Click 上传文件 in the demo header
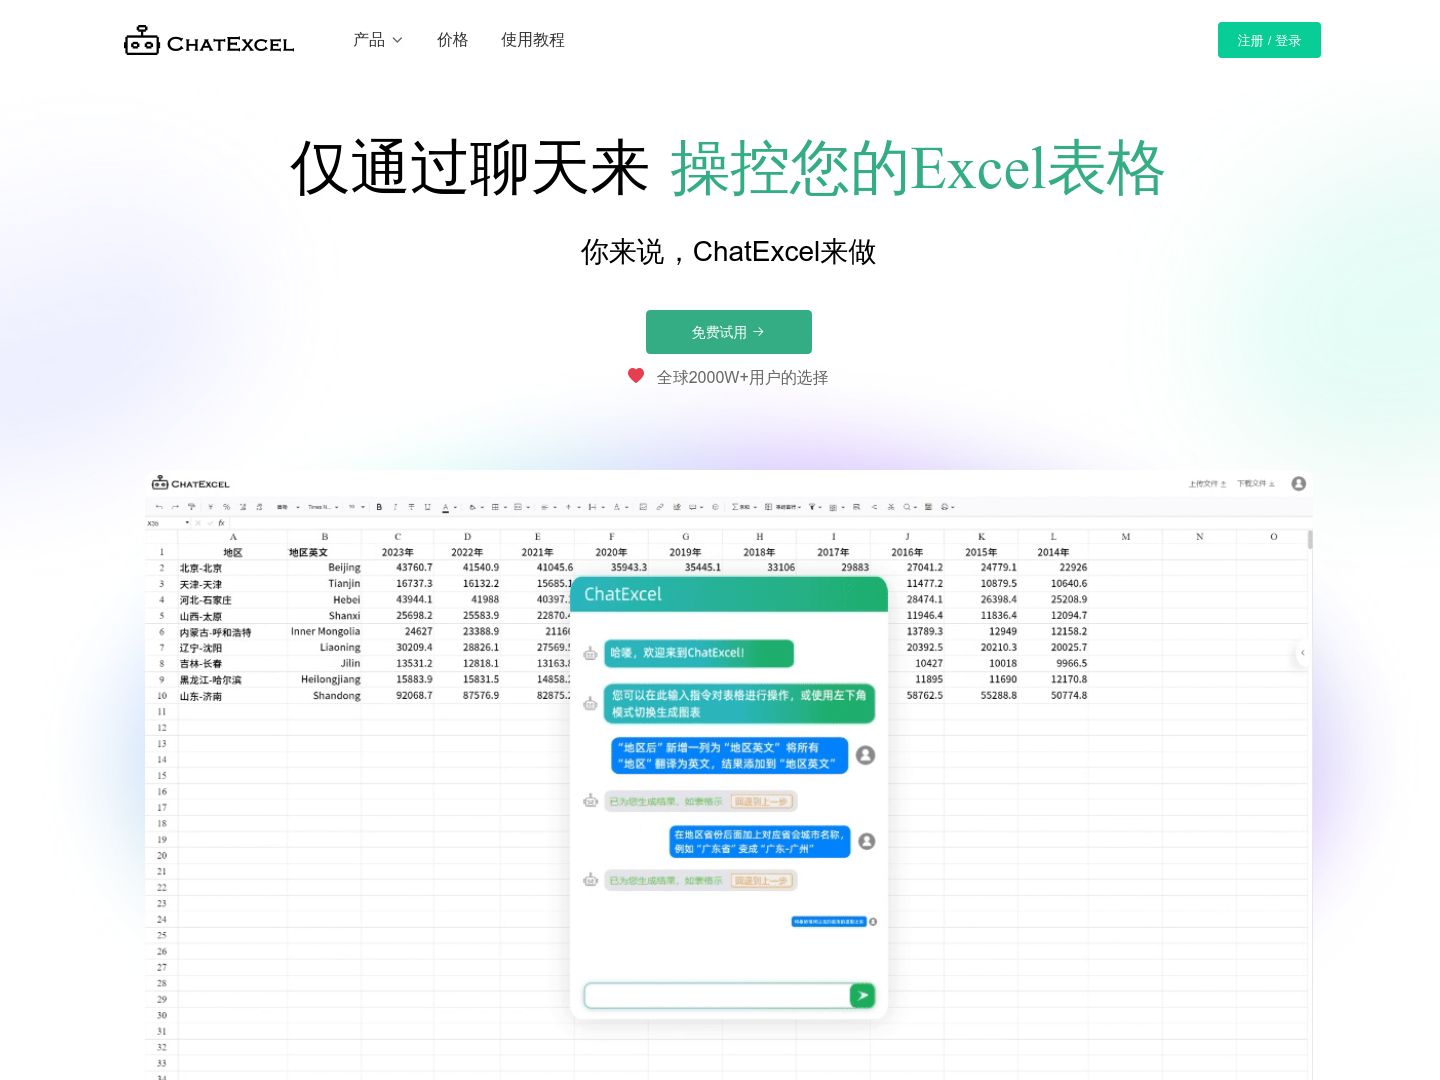Viewport: 1440px width, 1080px height. click(x=1207, y=484)
